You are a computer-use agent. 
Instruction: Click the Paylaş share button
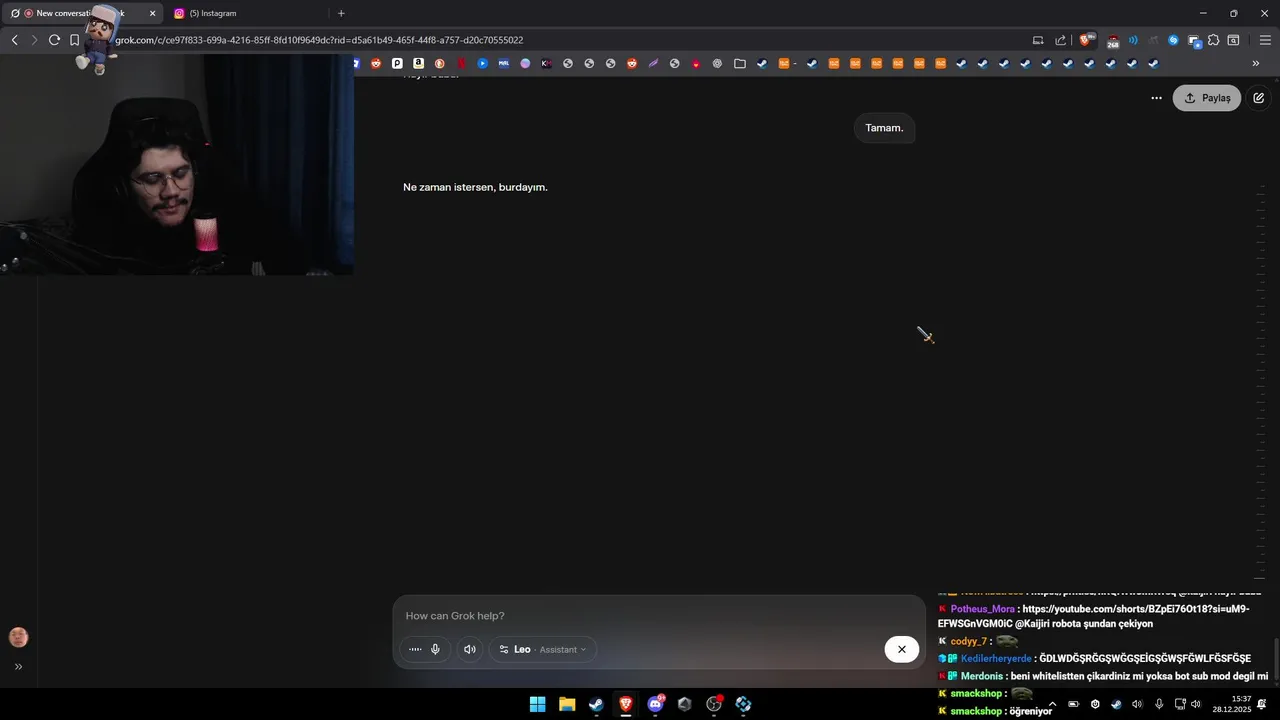[1207, 98]
